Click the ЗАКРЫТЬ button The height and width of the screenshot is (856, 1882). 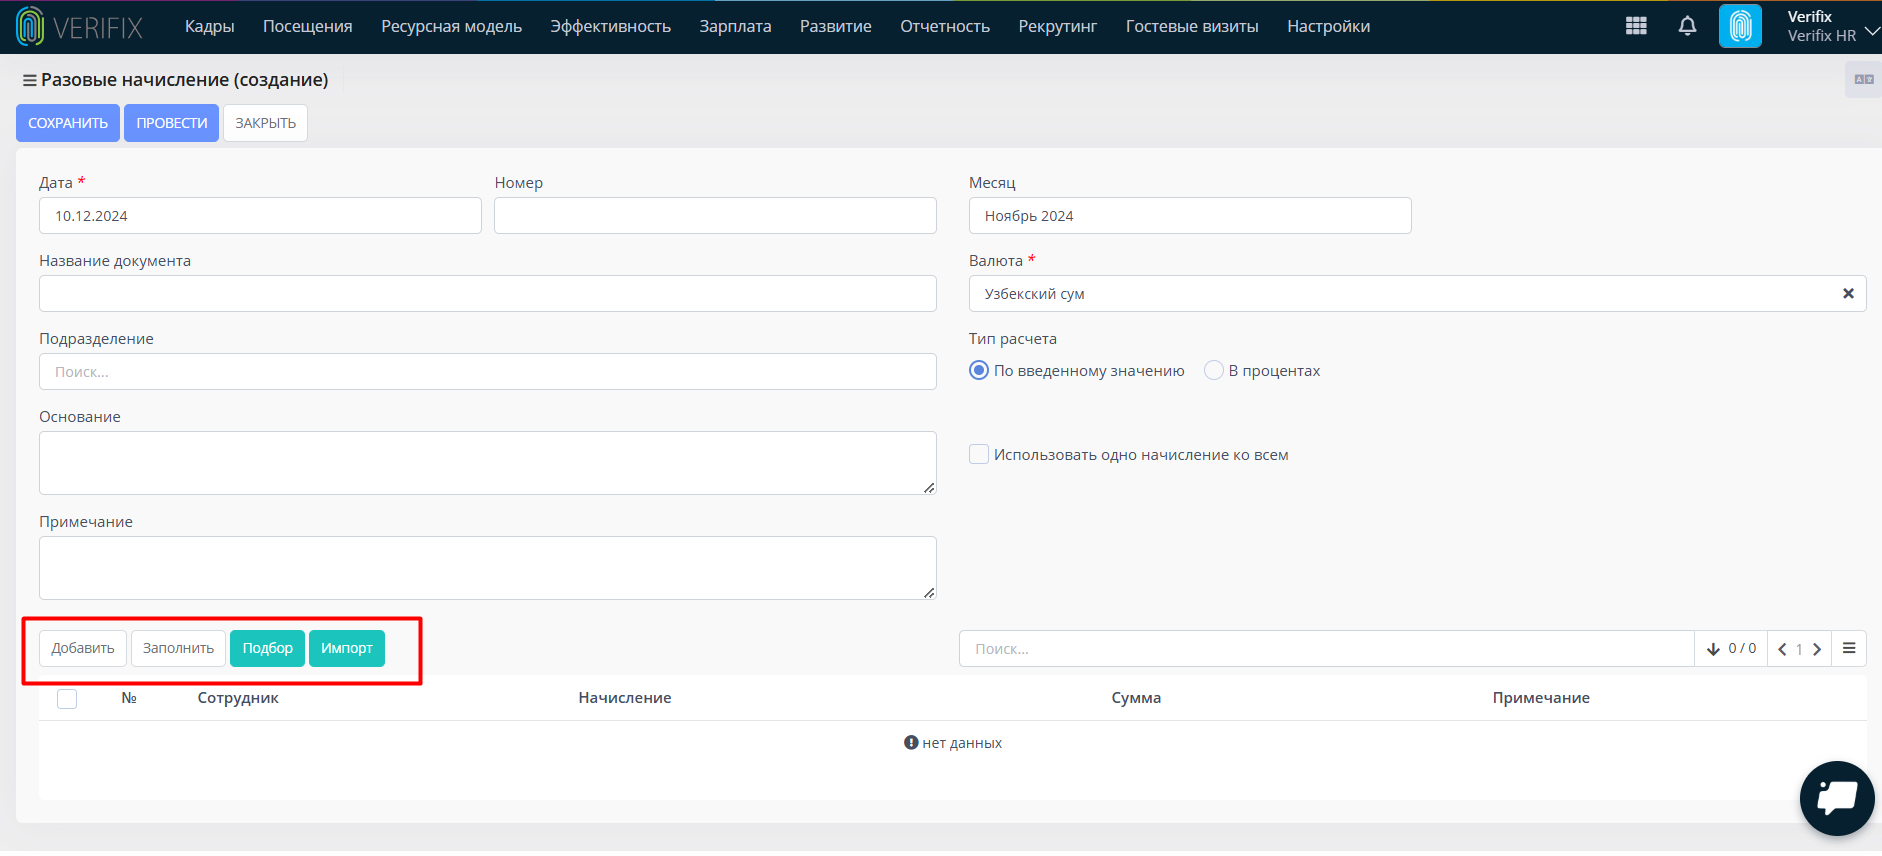click(x=265, y=123)
